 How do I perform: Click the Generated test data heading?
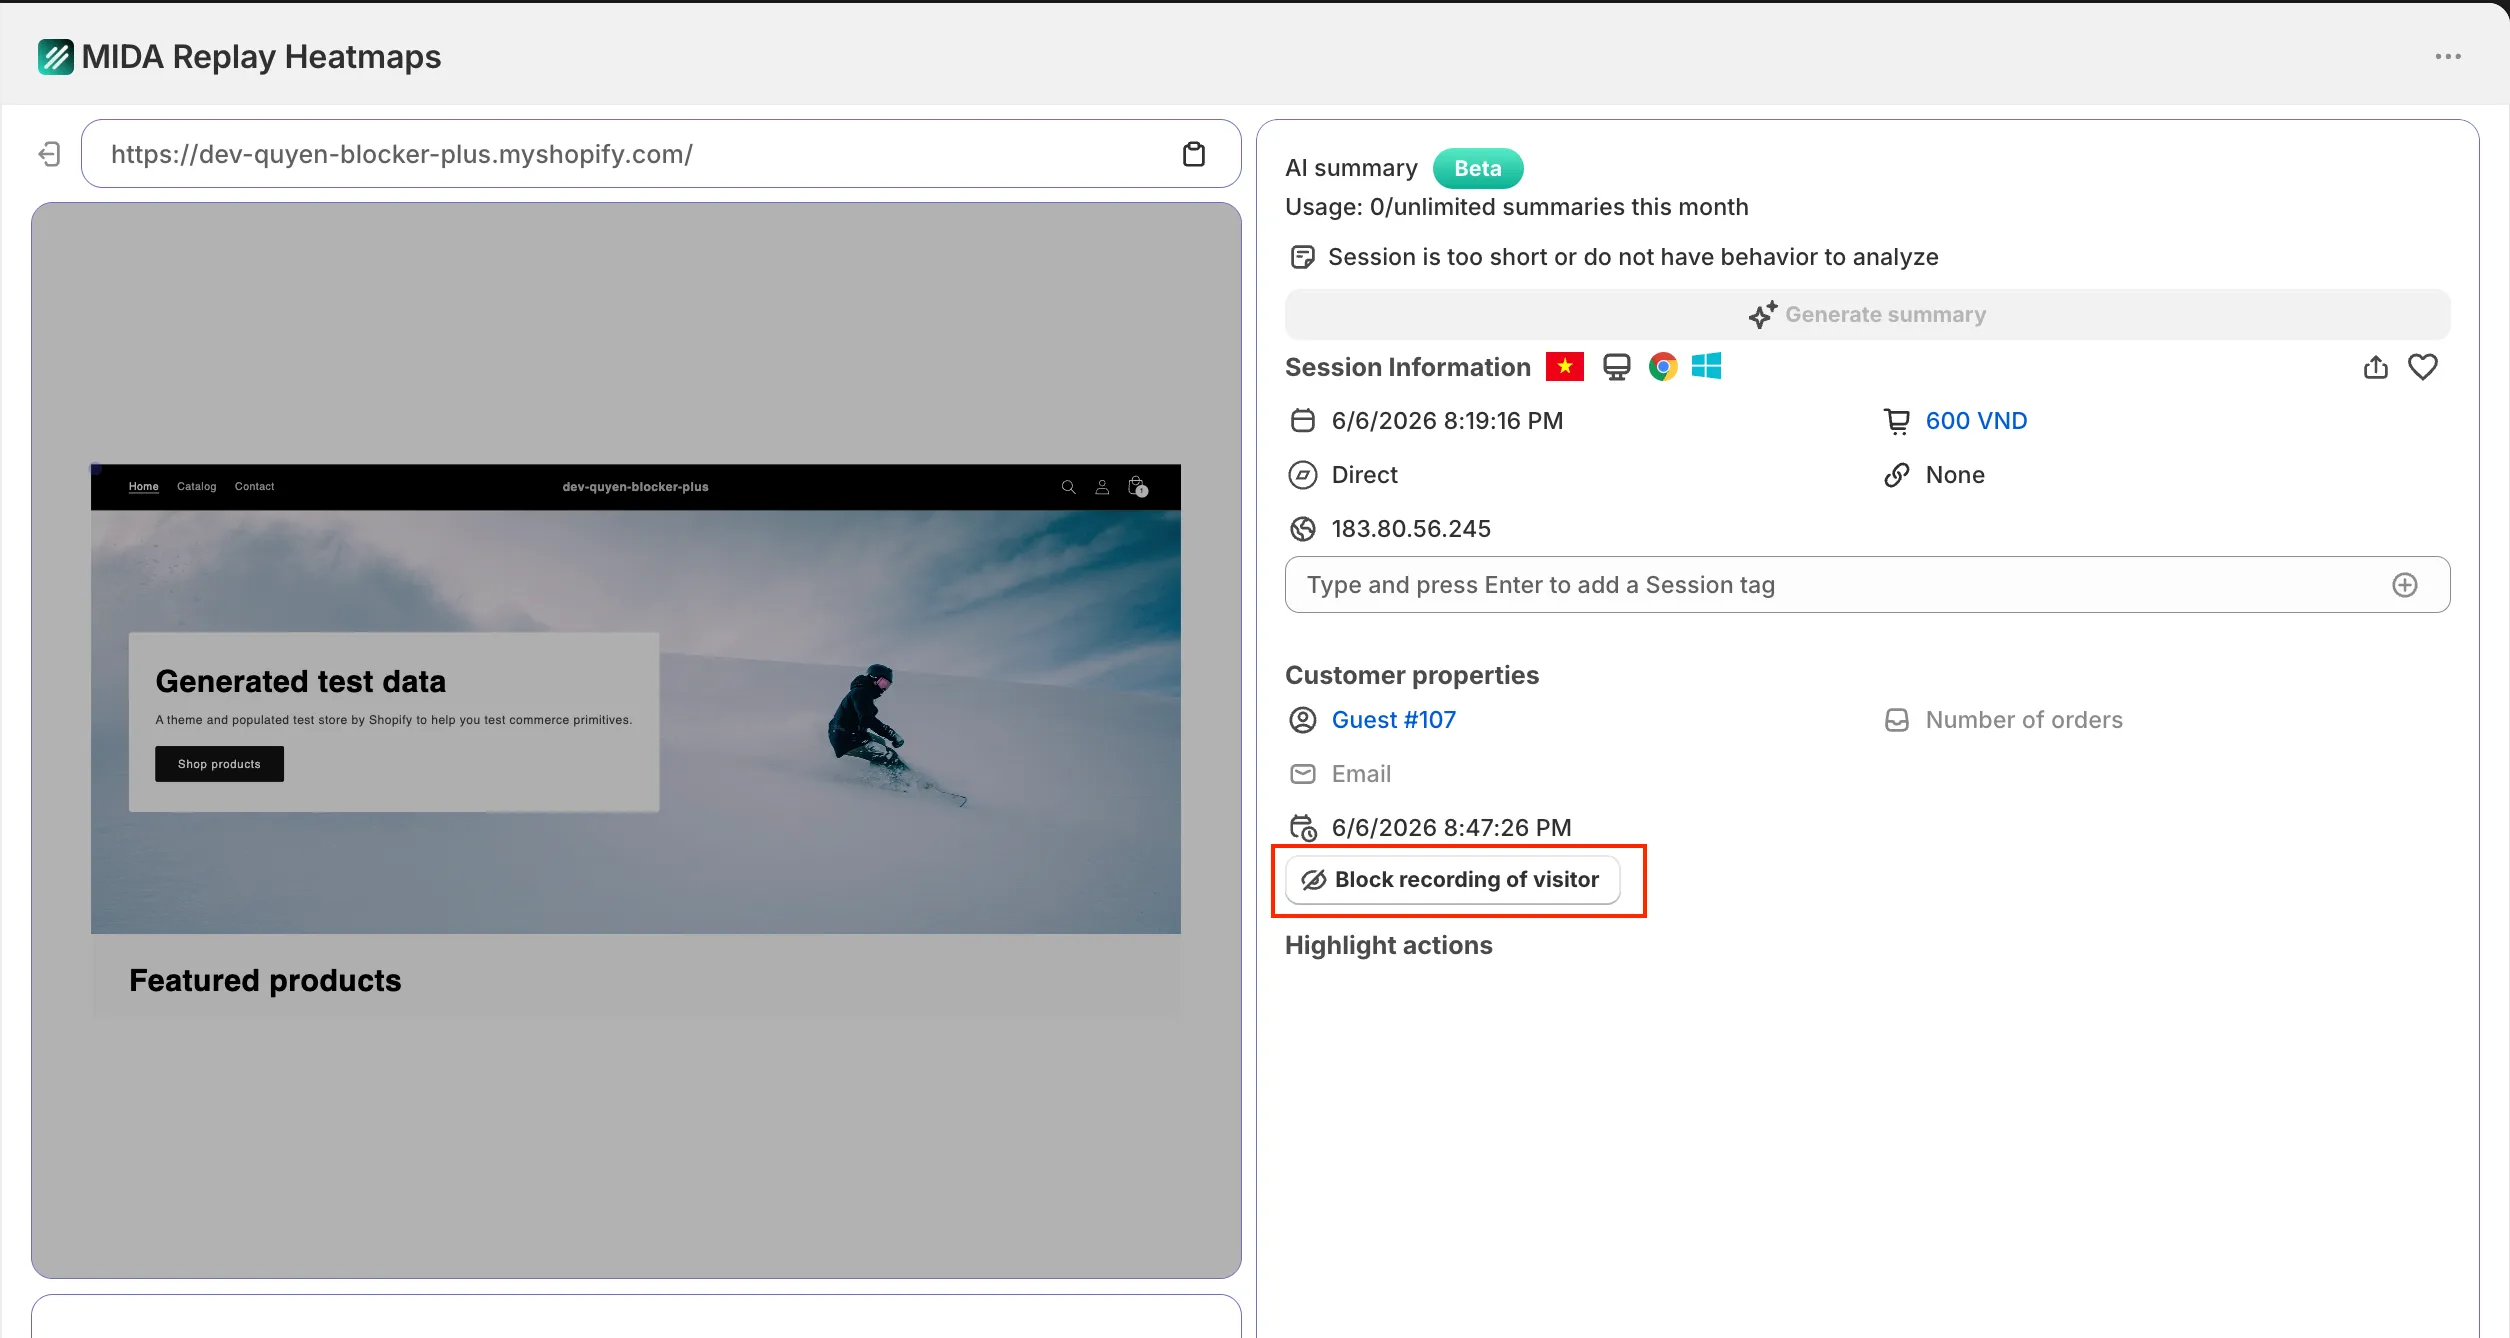301,682
